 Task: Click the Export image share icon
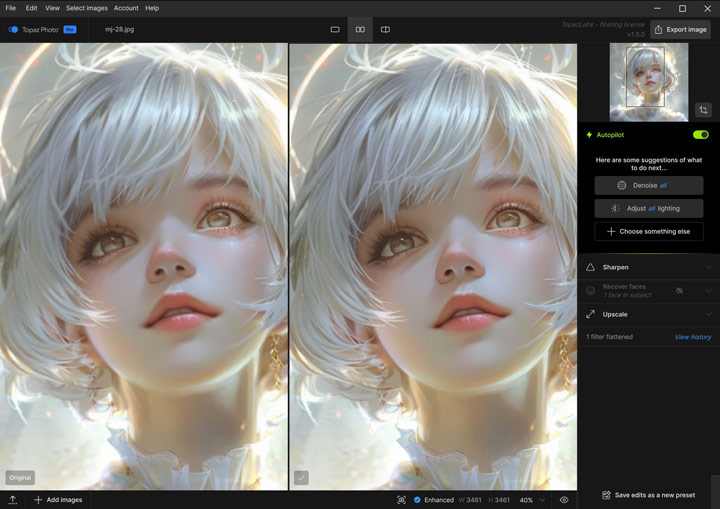(658, 29)
